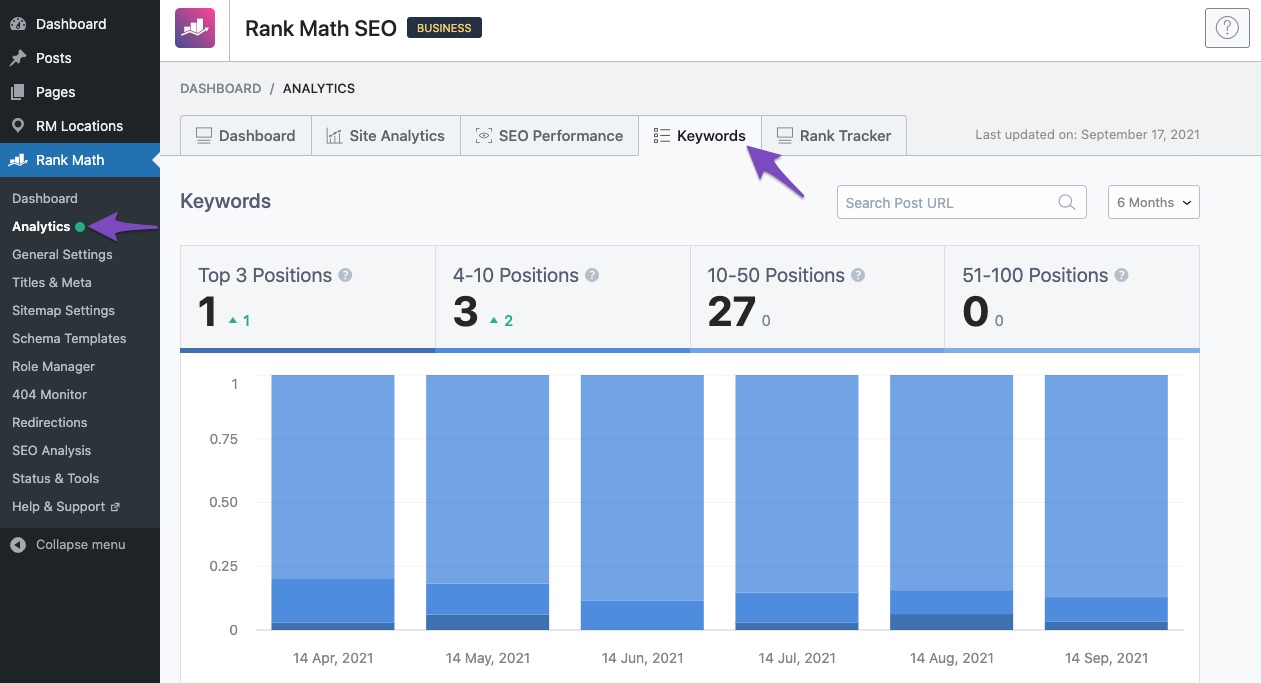Click the DASHBOARD breadcrumb link
1261x683 pixels.
coord(220,88)
